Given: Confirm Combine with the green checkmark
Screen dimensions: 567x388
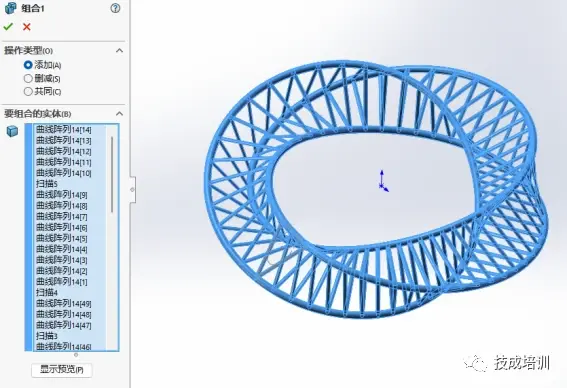Looking at the screenshot, I should (8, 27).
